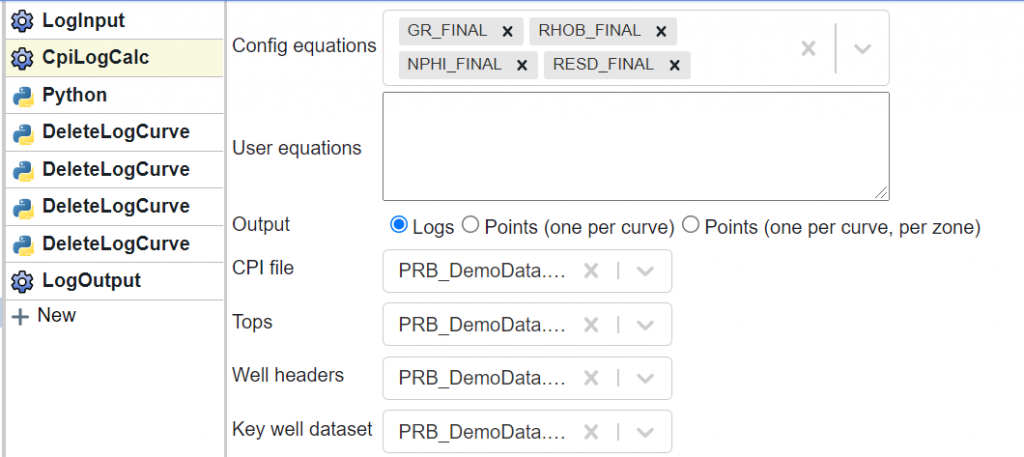Remove the RHOB_FINAL equation tag

click(x=660, y=31)
